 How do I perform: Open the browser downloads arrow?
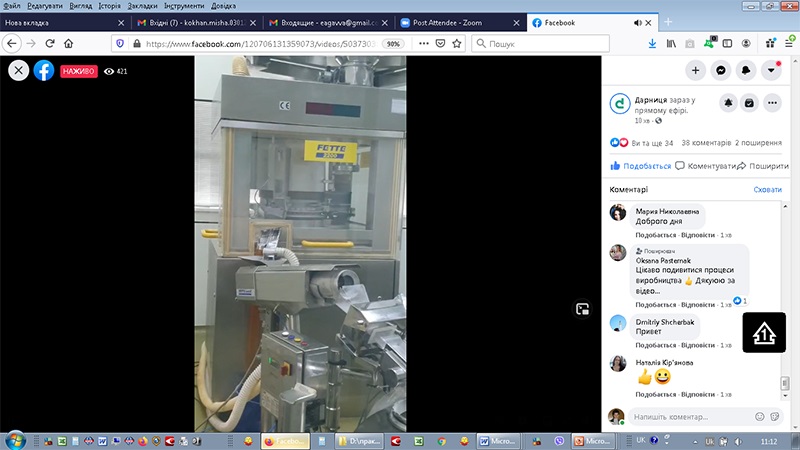(x=652, y=43)
